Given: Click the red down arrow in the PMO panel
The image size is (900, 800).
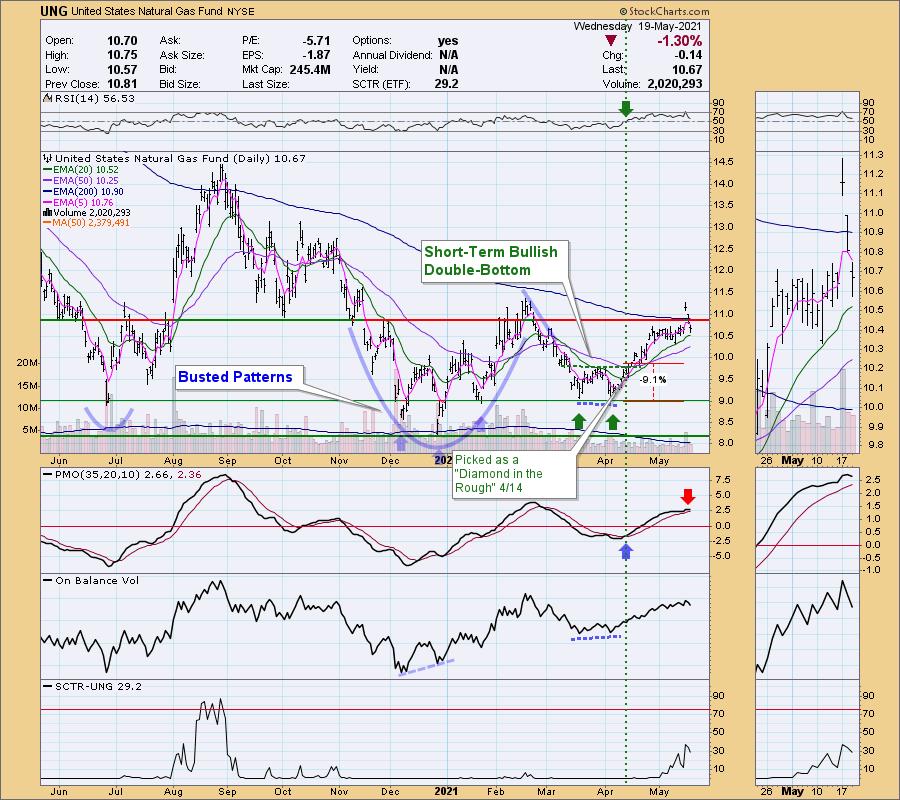Looking at the screenshot, I should (688, 496).
